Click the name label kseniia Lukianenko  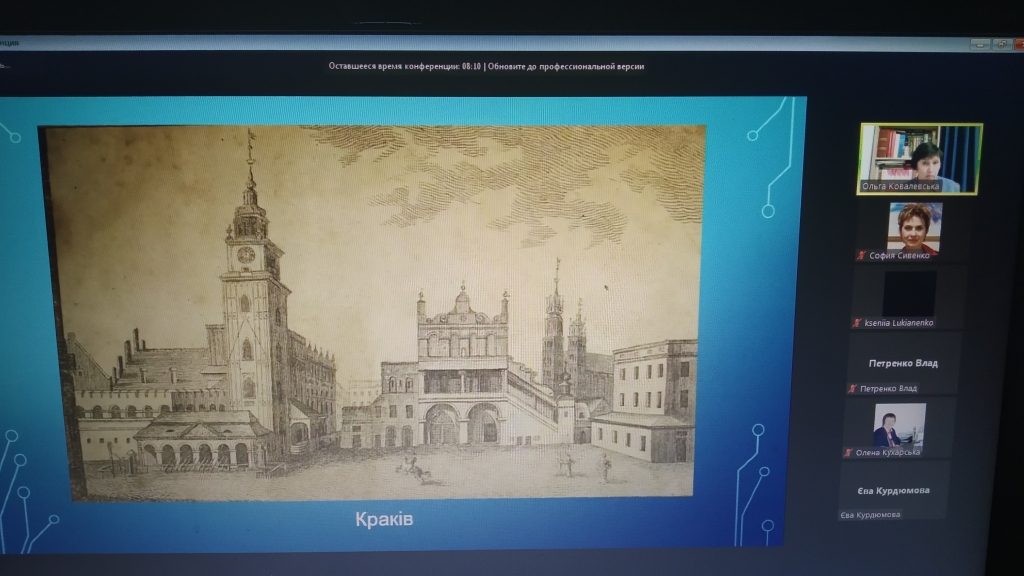[x=899, y=323]
